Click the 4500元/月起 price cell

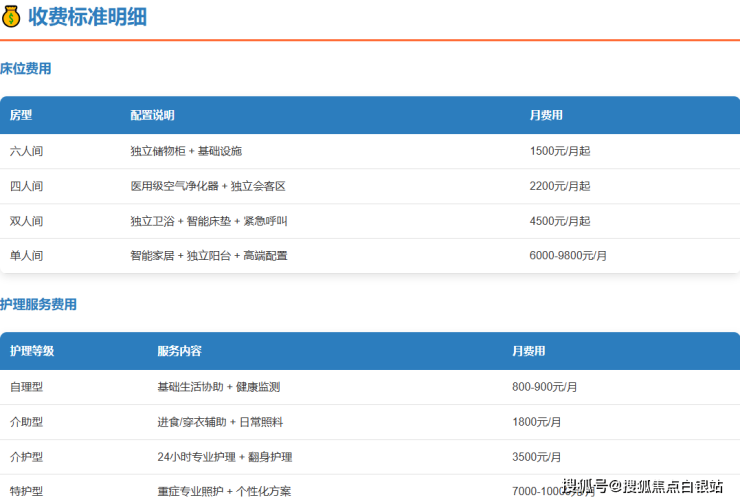[560, 221]
